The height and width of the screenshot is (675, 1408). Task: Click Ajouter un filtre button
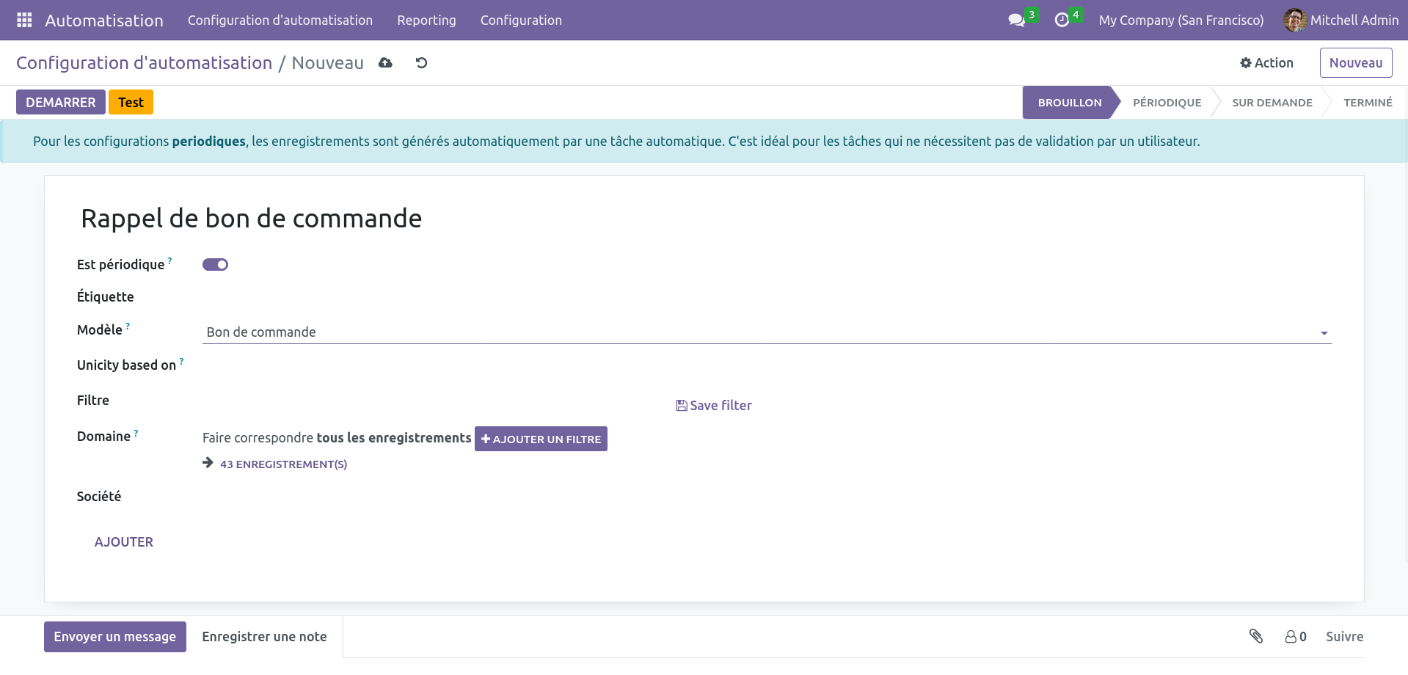[x=541, y=439]
